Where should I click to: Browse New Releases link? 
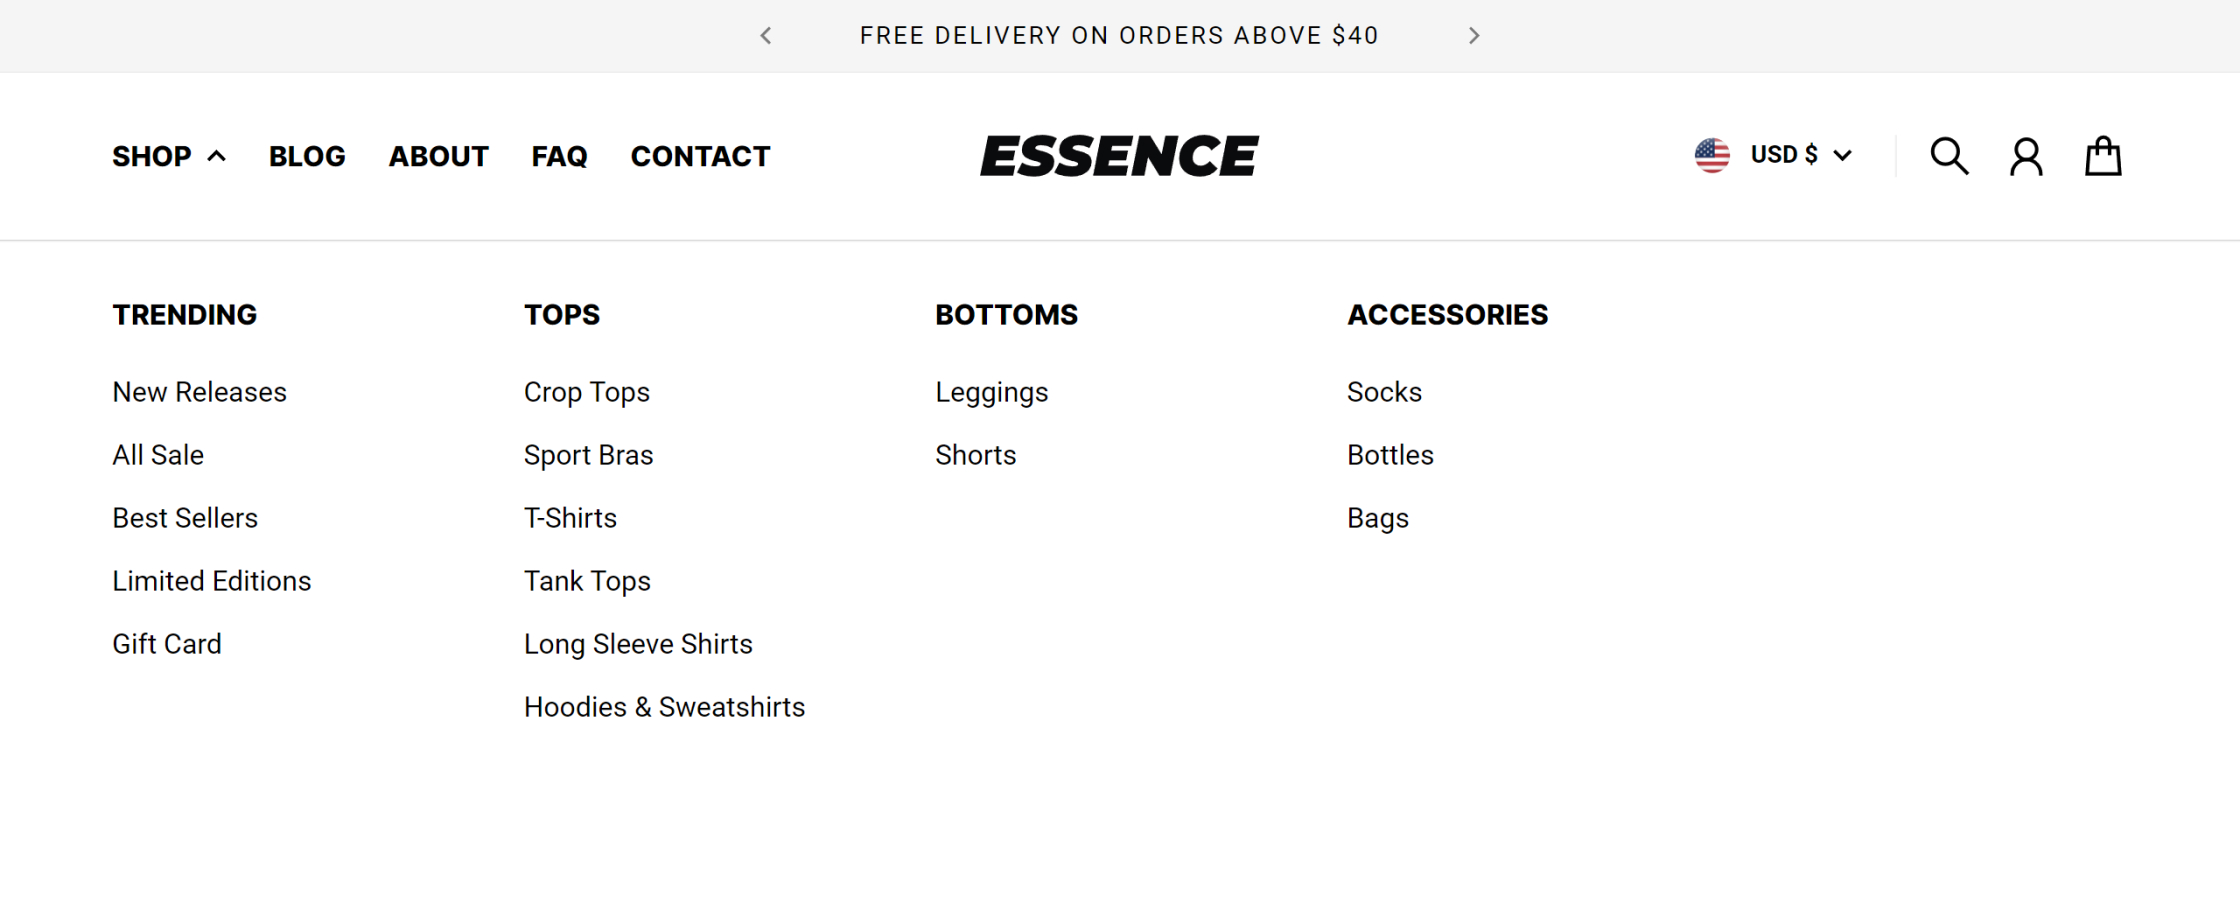click(x=199, y=392)
